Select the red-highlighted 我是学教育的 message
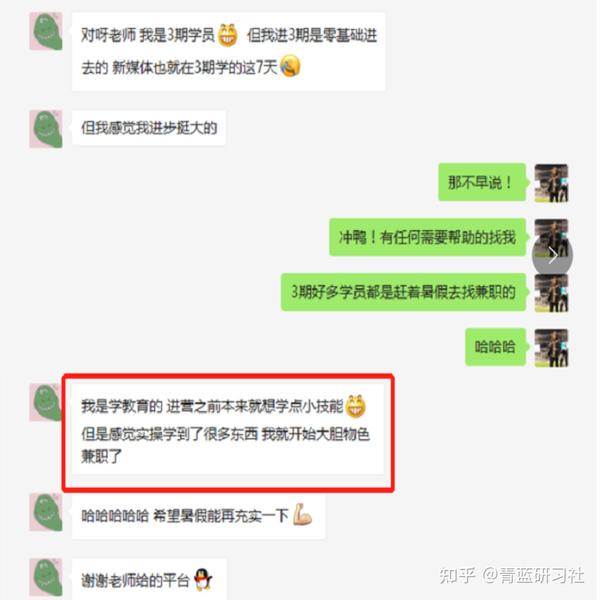Viewport: 600px width, 600px height. [x=228, y=430]
